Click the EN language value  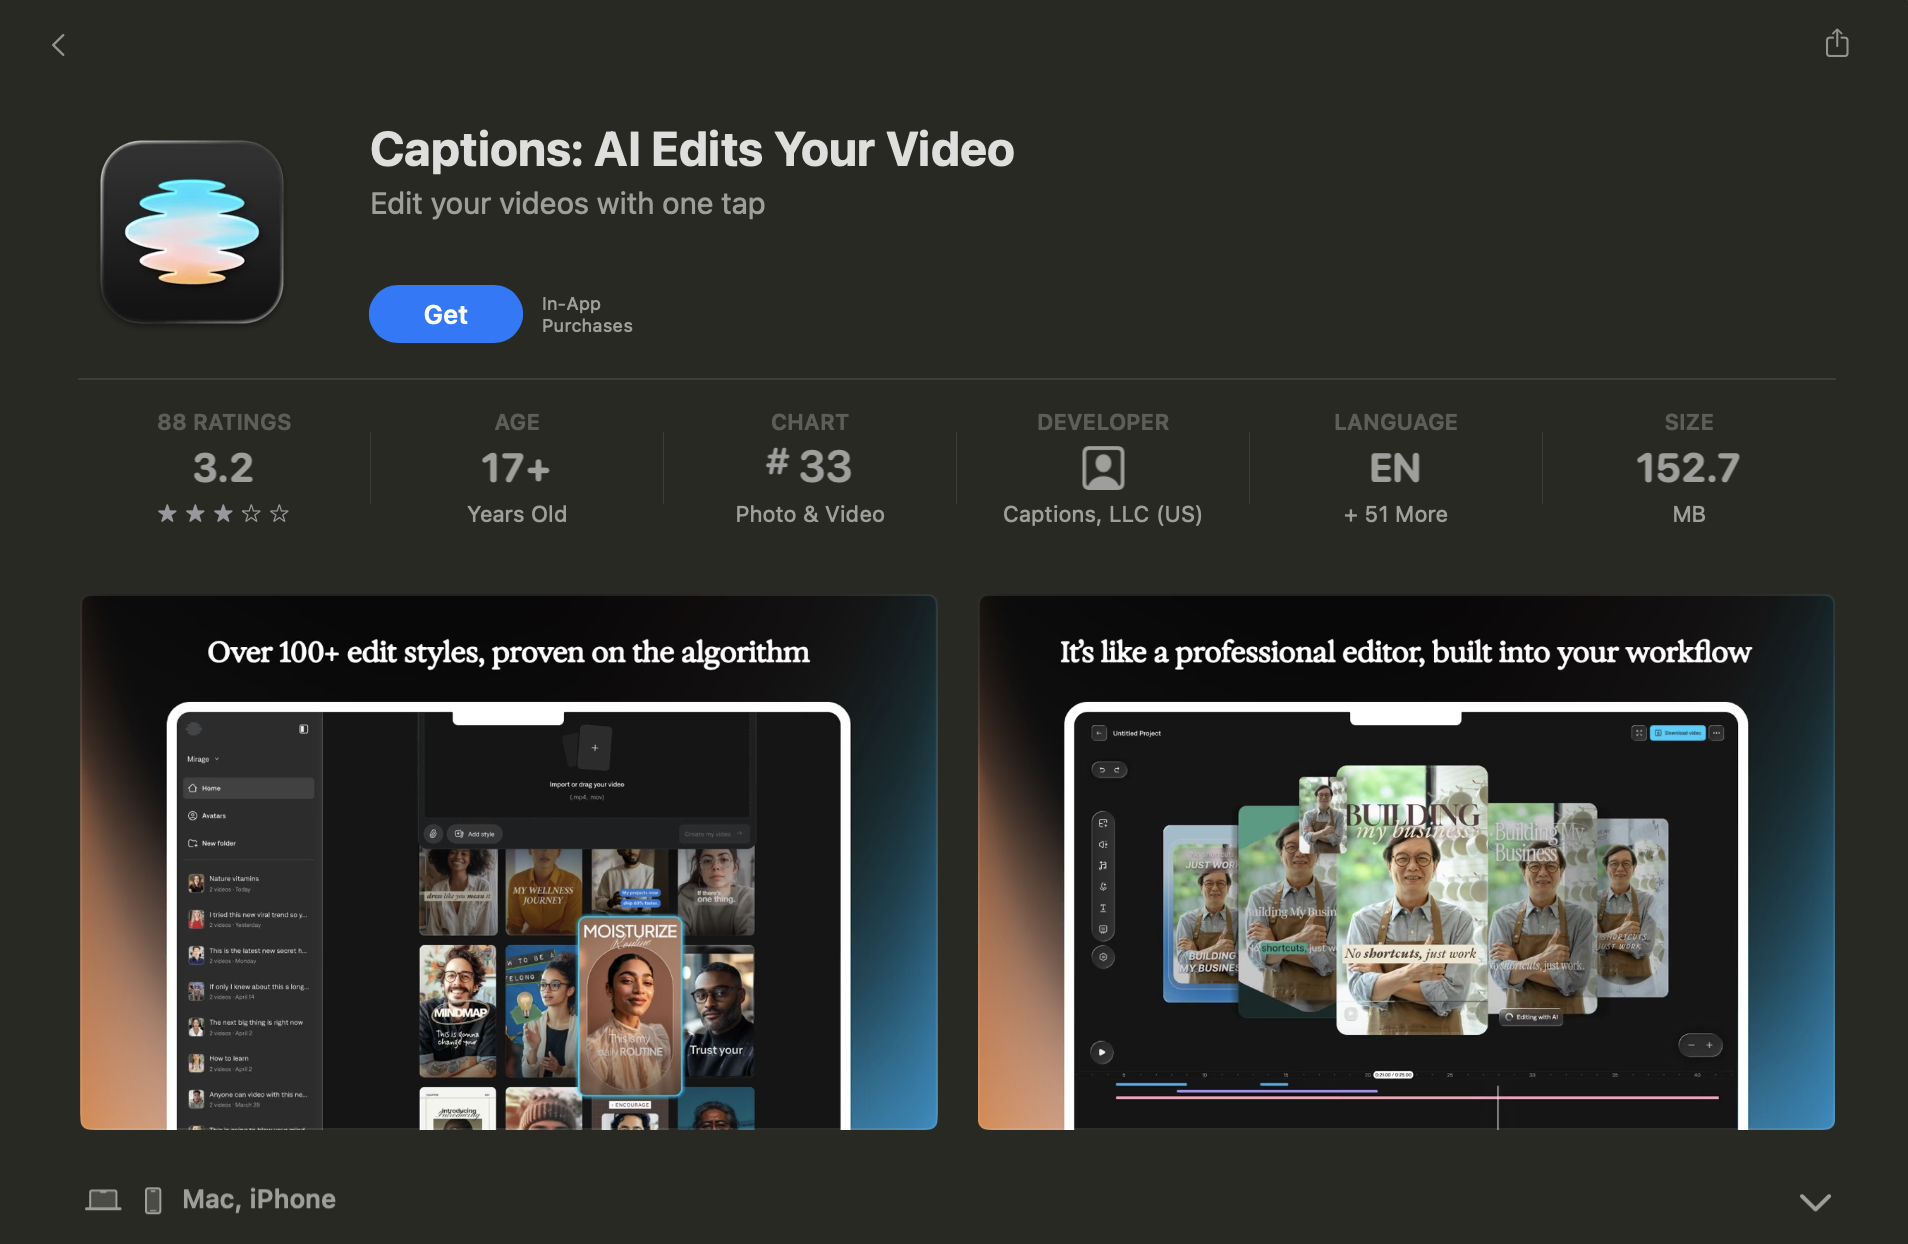1395,468
